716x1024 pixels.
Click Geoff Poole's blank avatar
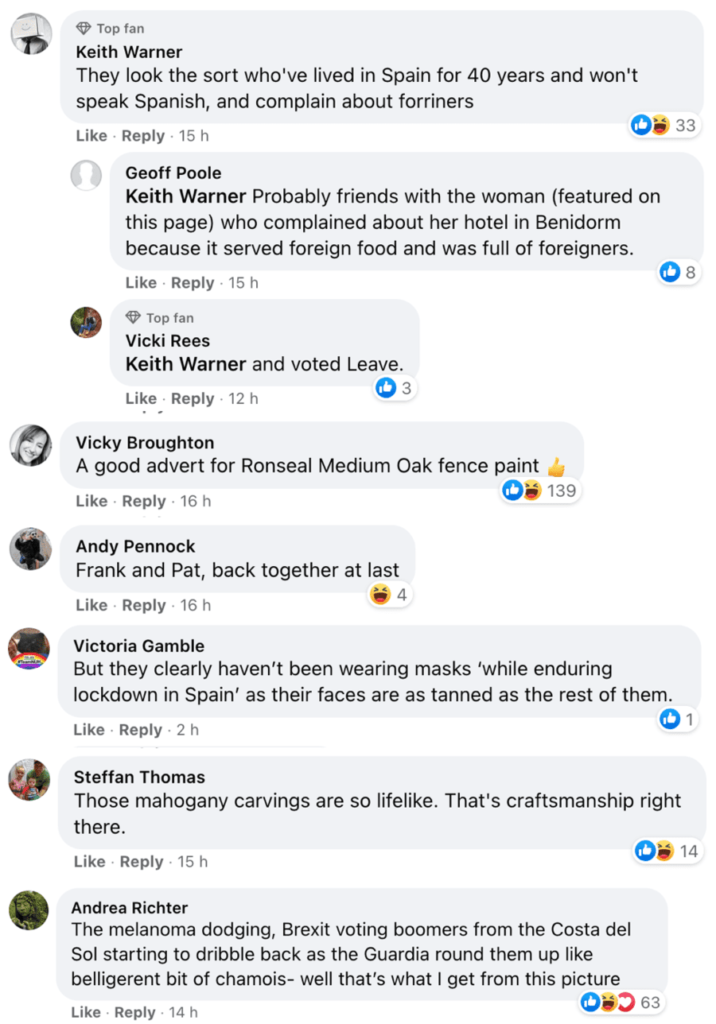point(86,175)
